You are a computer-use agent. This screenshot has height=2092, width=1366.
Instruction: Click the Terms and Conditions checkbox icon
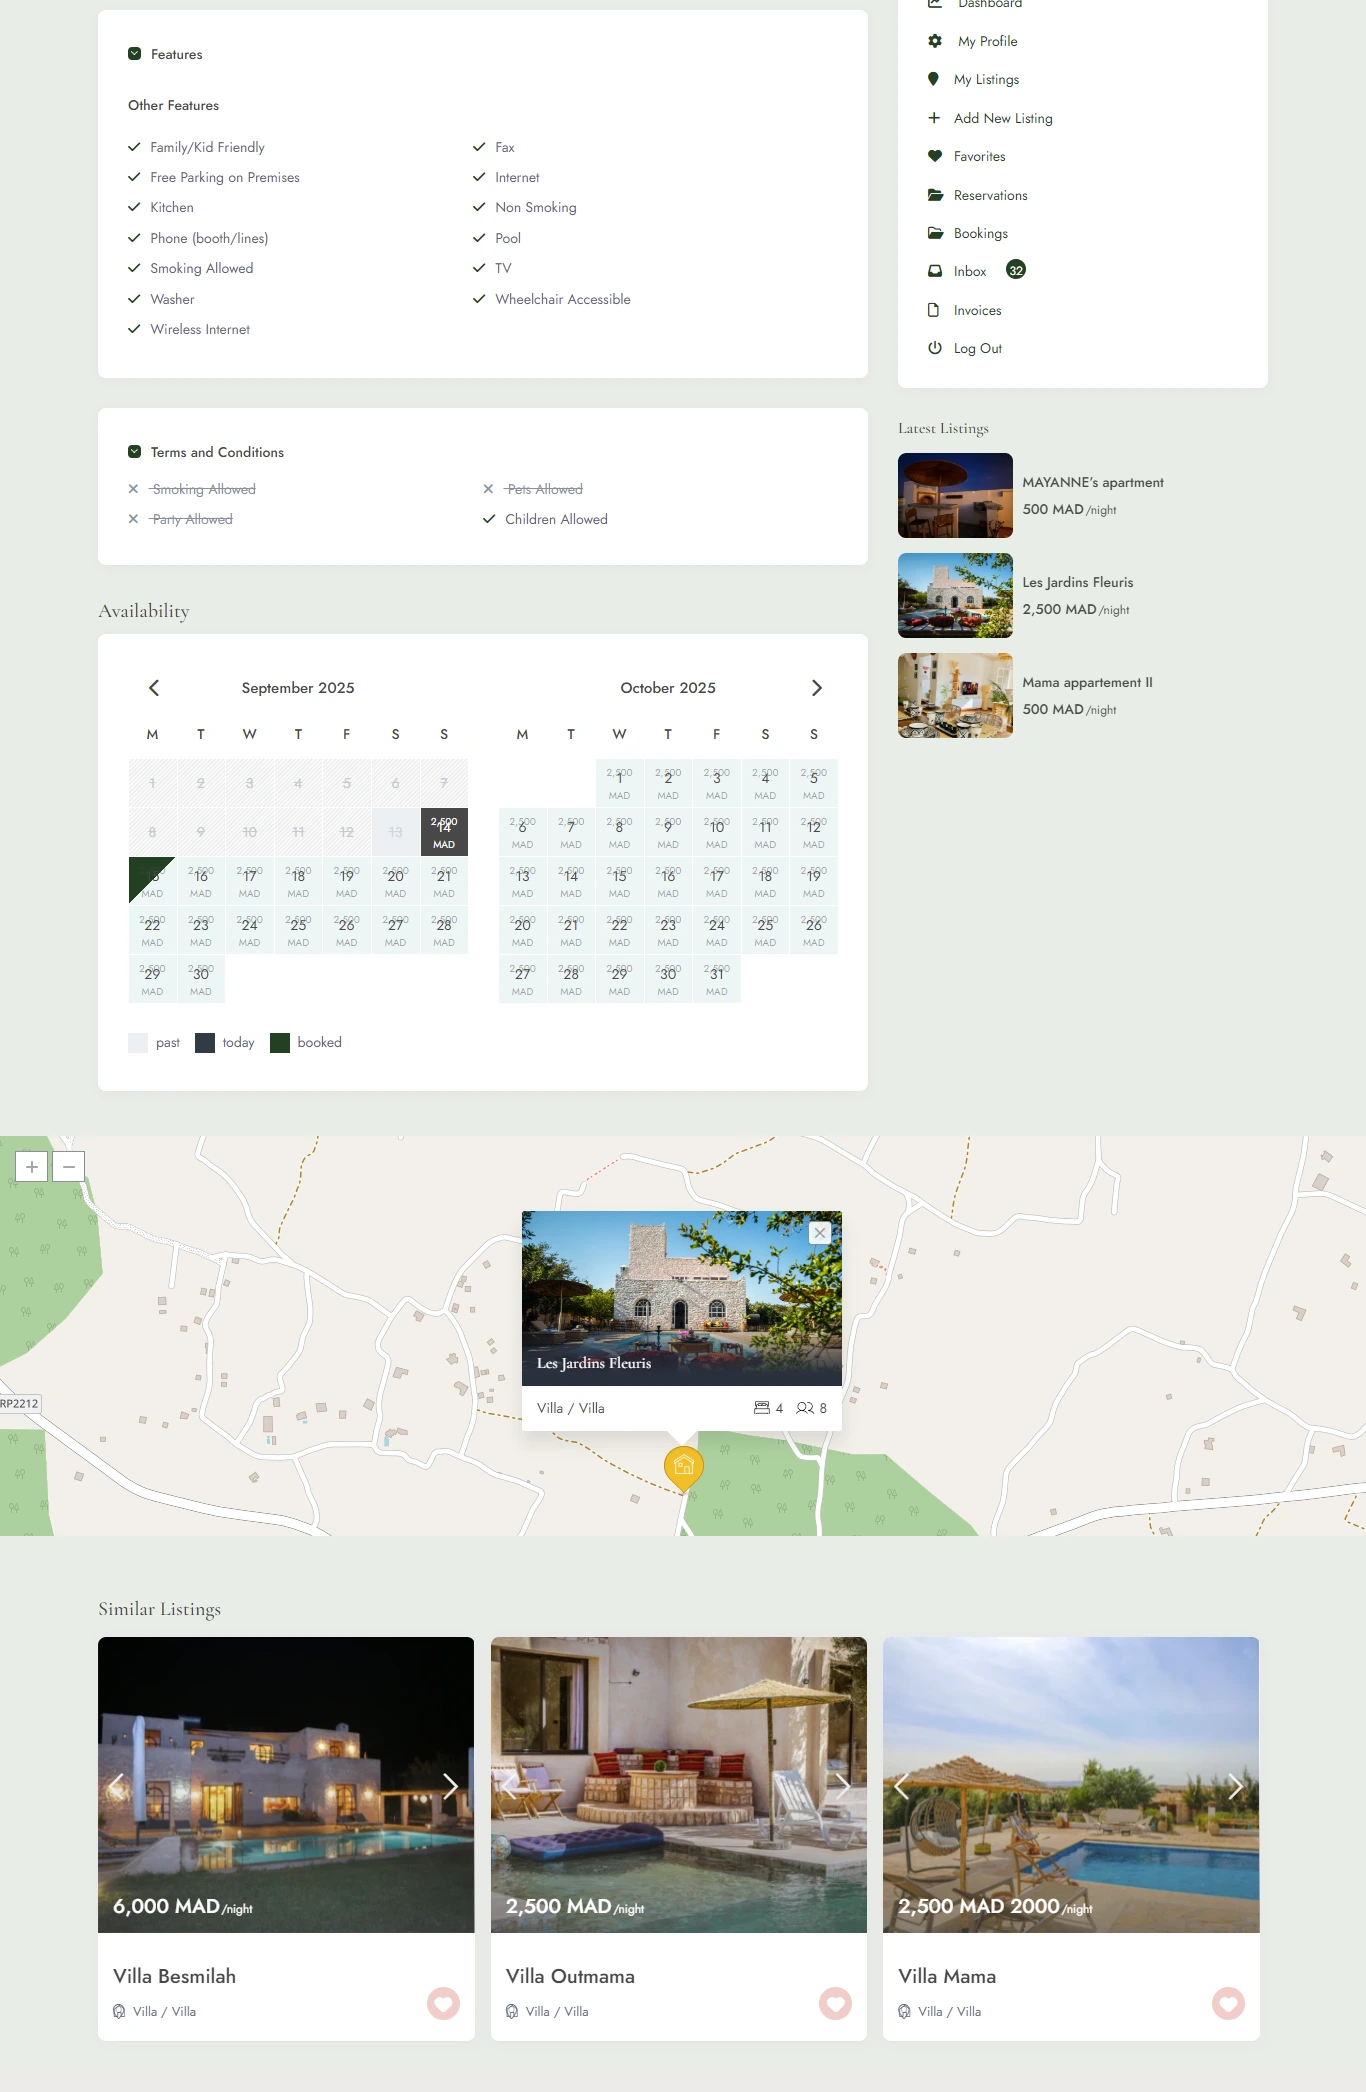coord(135,452)
